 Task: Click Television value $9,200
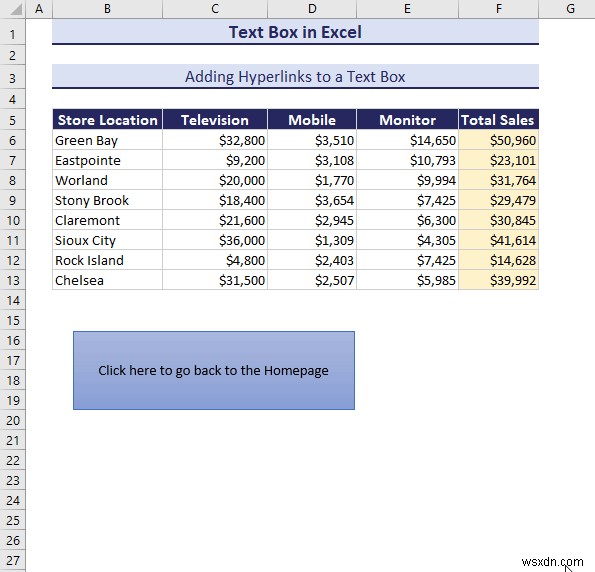[x=215, y=160]
